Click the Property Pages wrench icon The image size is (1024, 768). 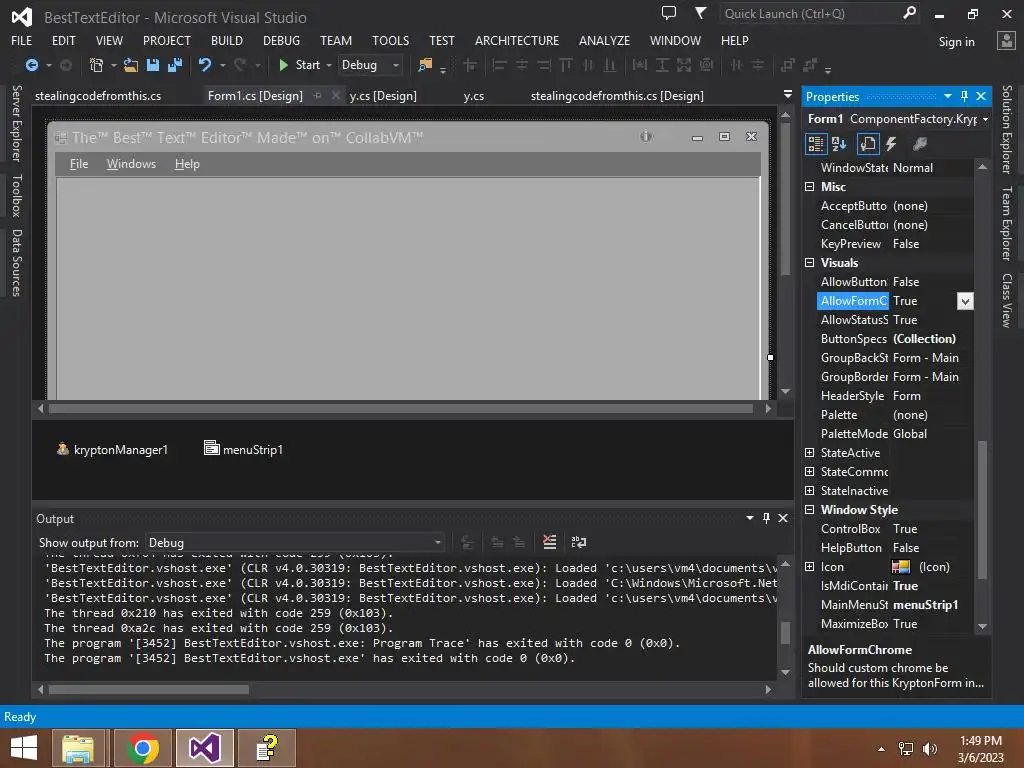(x=920, y=144)
